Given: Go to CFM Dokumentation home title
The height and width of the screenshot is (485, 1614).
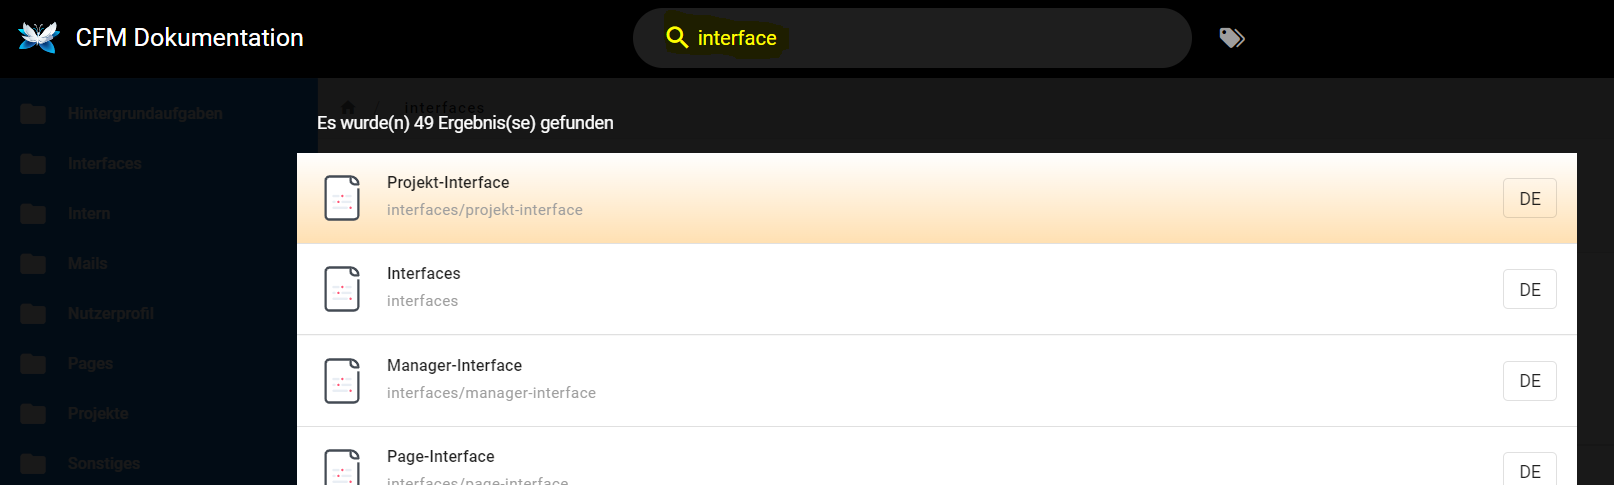Looking at the screenshot, I should point(190,38).
